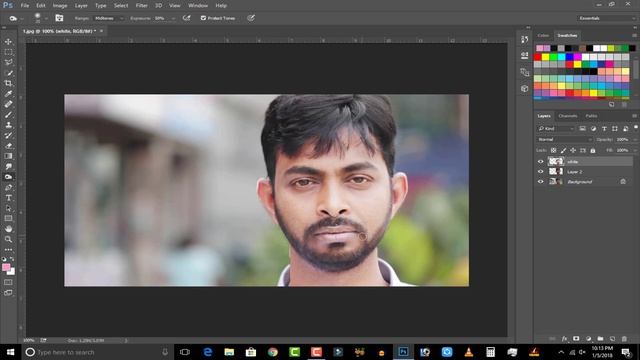The height and width of the screenshot is (360, 640).
Task: Select the Path Selection tool
Action: (8, 208)
